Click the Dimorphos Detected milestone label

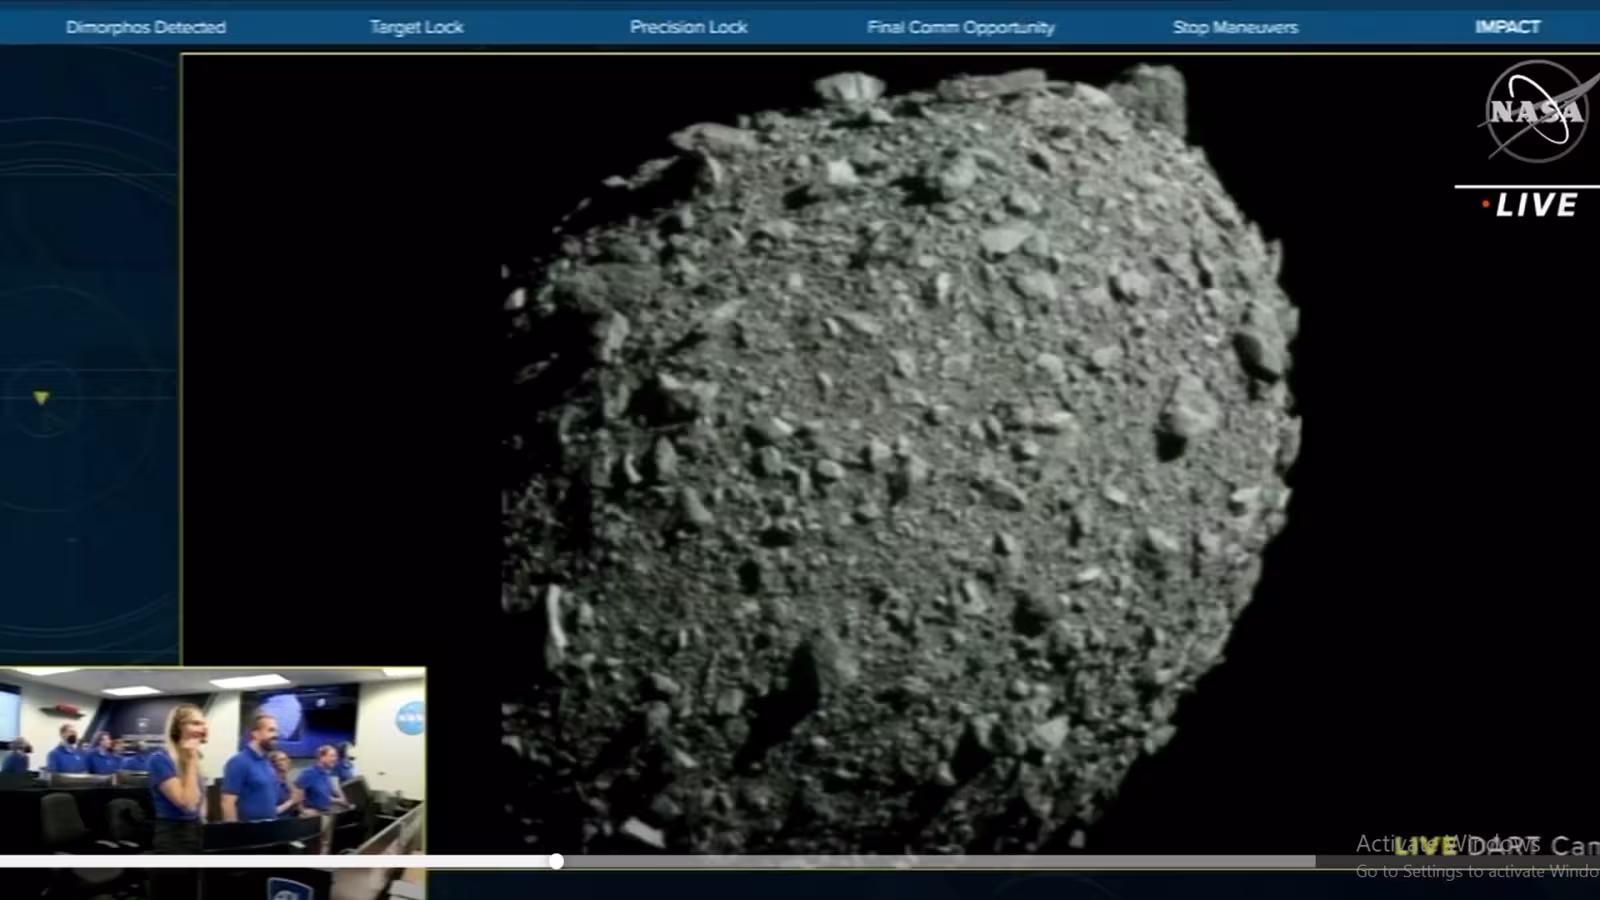(x=146, y=27)
